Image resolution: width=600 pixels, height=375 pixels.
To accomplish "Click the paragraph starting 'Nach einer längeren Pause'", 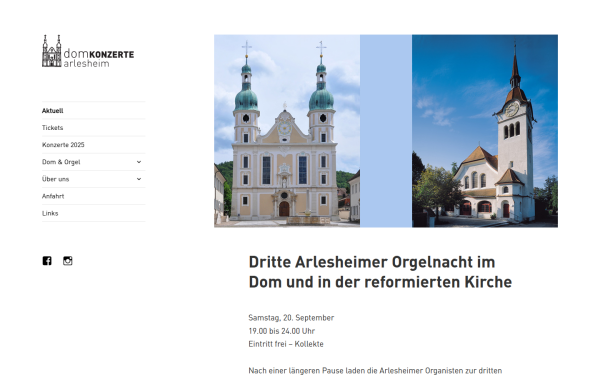I will click(x=375, y=371).
